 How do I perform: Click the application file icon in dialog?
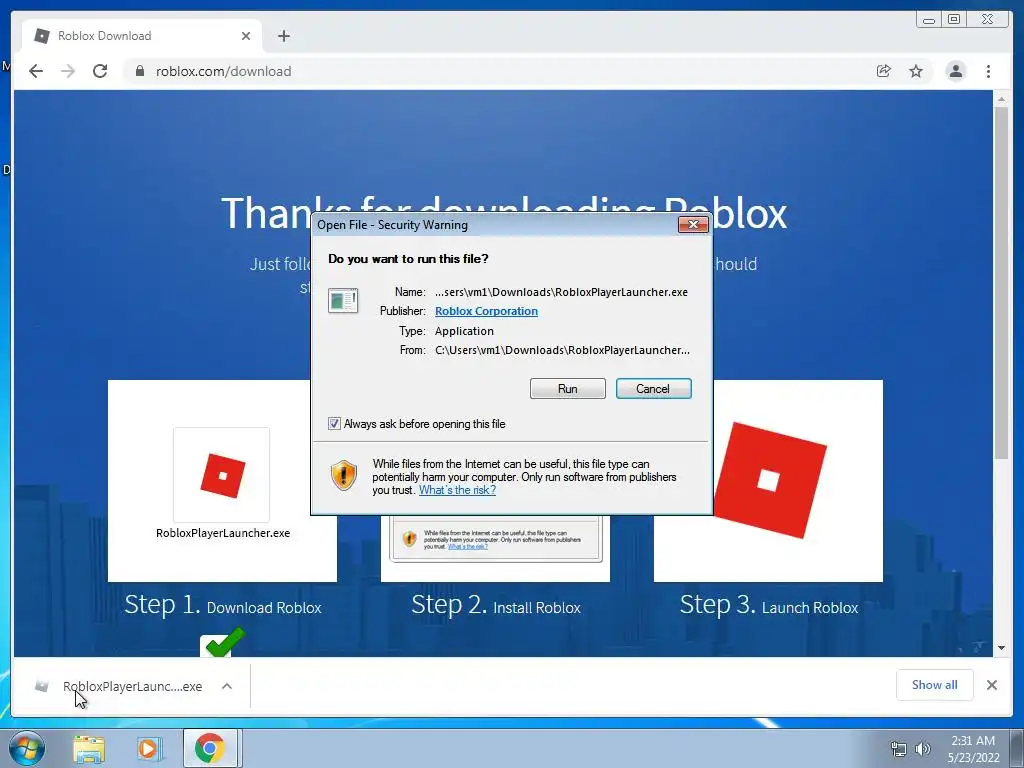tap(343, 301)
